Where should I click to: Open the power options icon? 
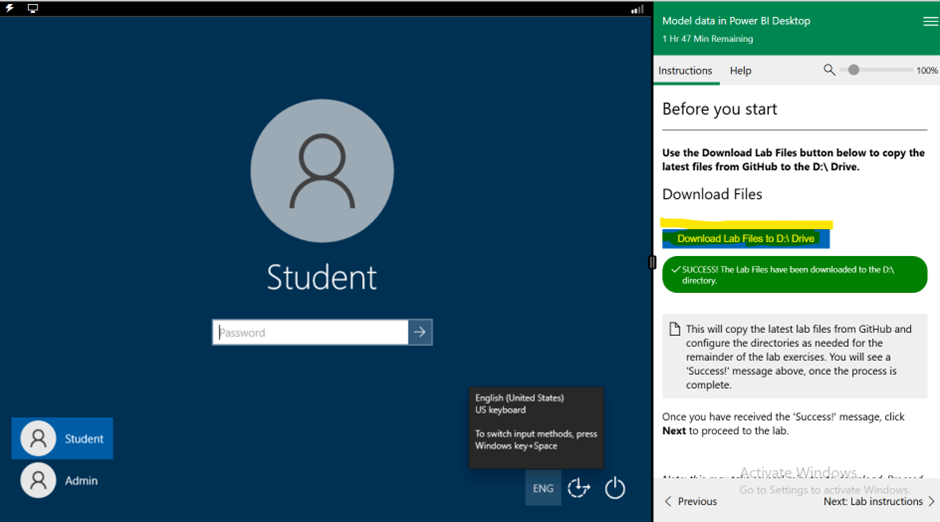click(614, 488)
